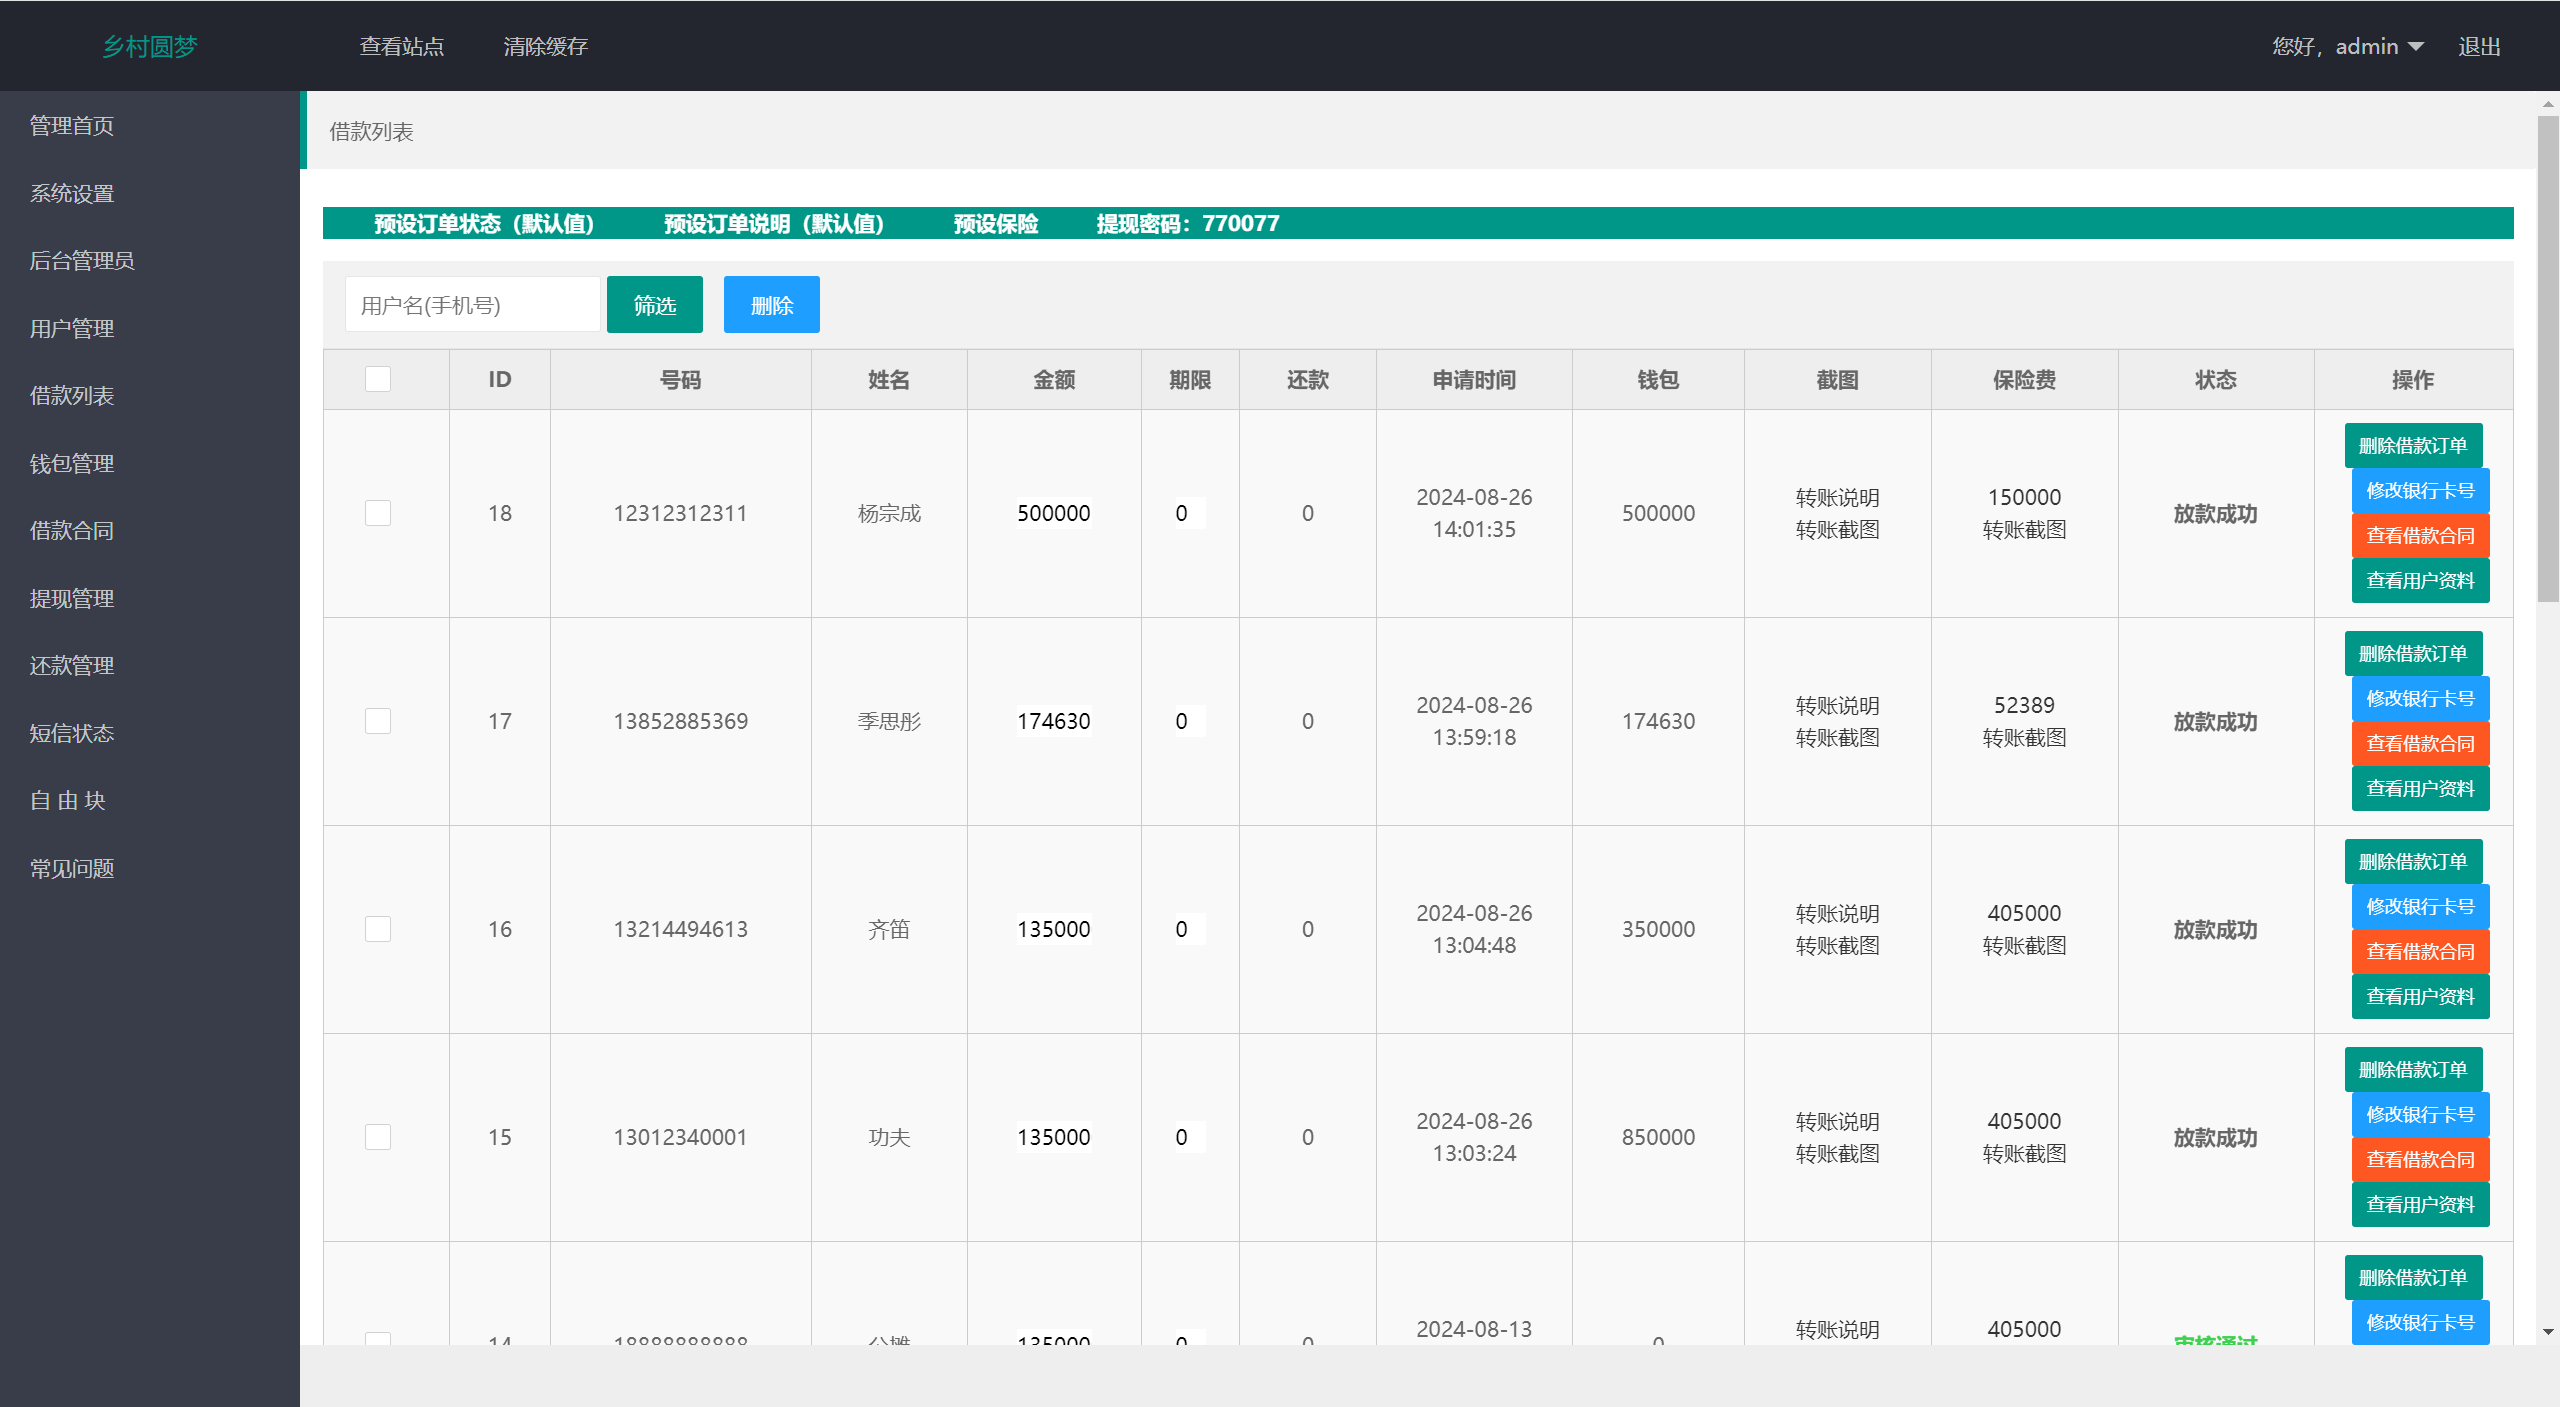Viewport: 2560px width, 1407px height.
Task: View user profile for ID 15
Action: pyautogui.click(x=2419, y=1205)
